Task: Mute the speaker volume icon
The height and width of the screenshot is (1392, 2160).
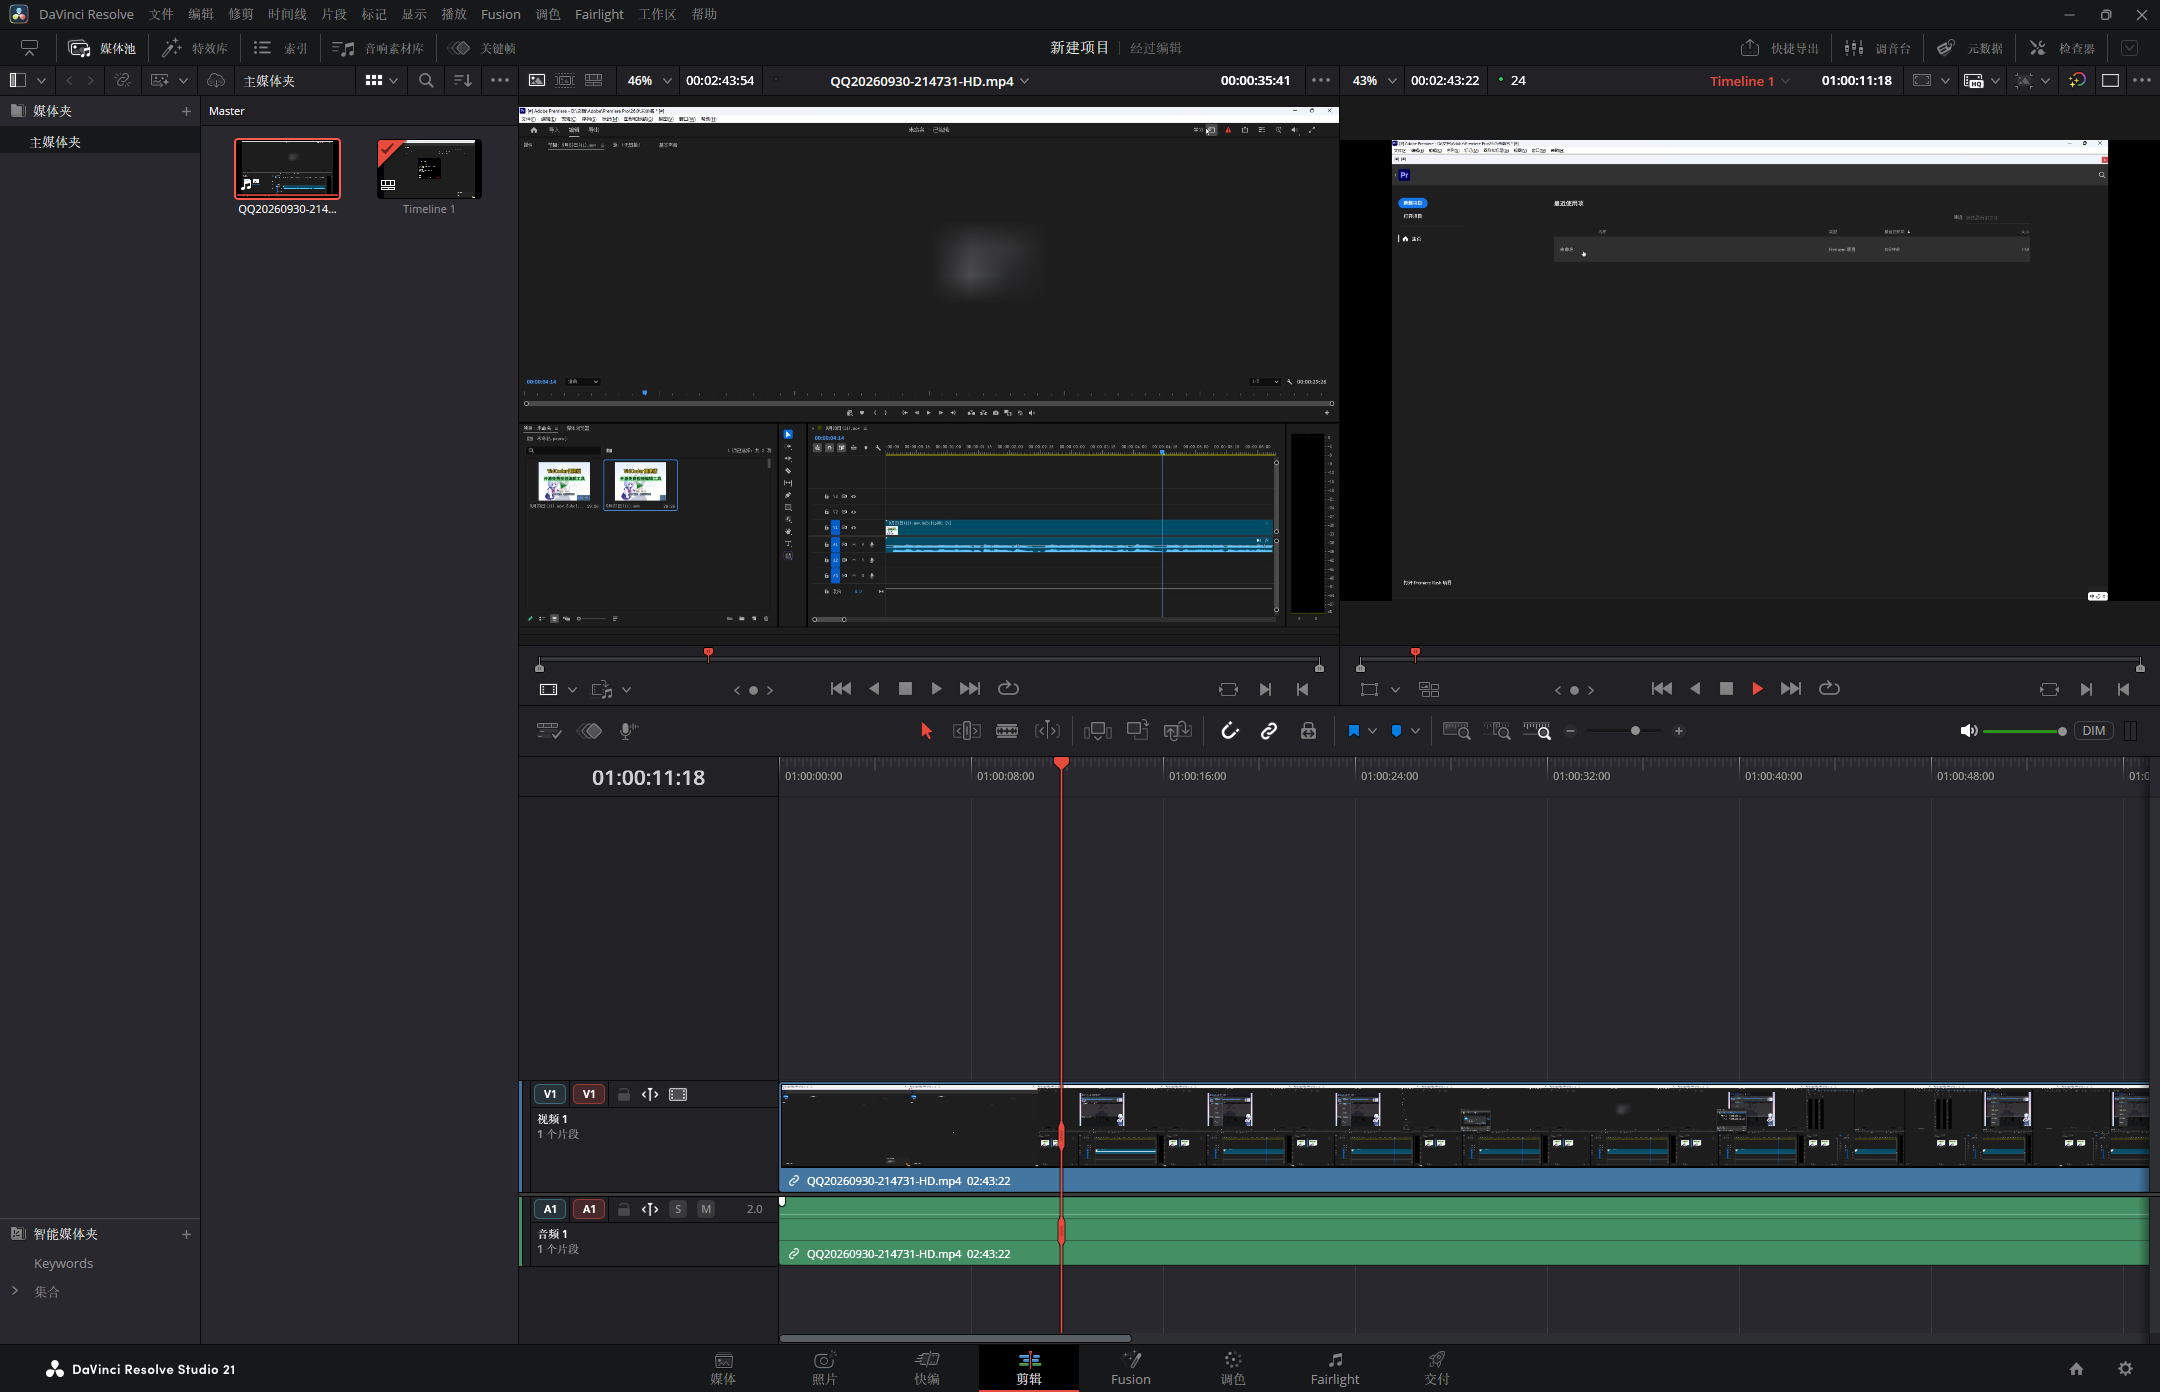Action: click(x=1968, y=731)
